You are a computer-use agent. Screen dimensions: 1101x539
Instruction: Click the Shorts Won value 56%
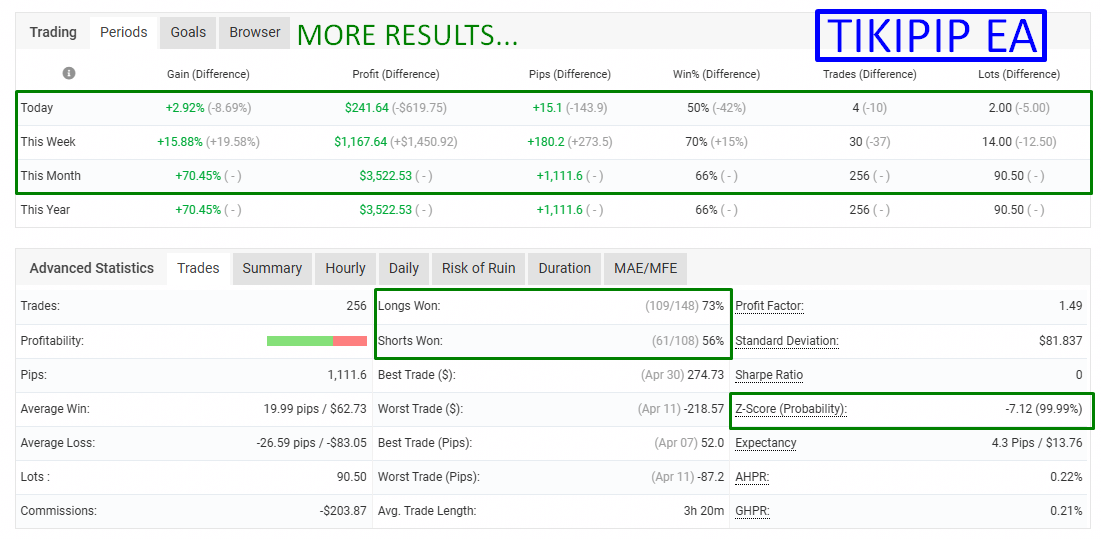pyautogui.click(x=713, y=341)
